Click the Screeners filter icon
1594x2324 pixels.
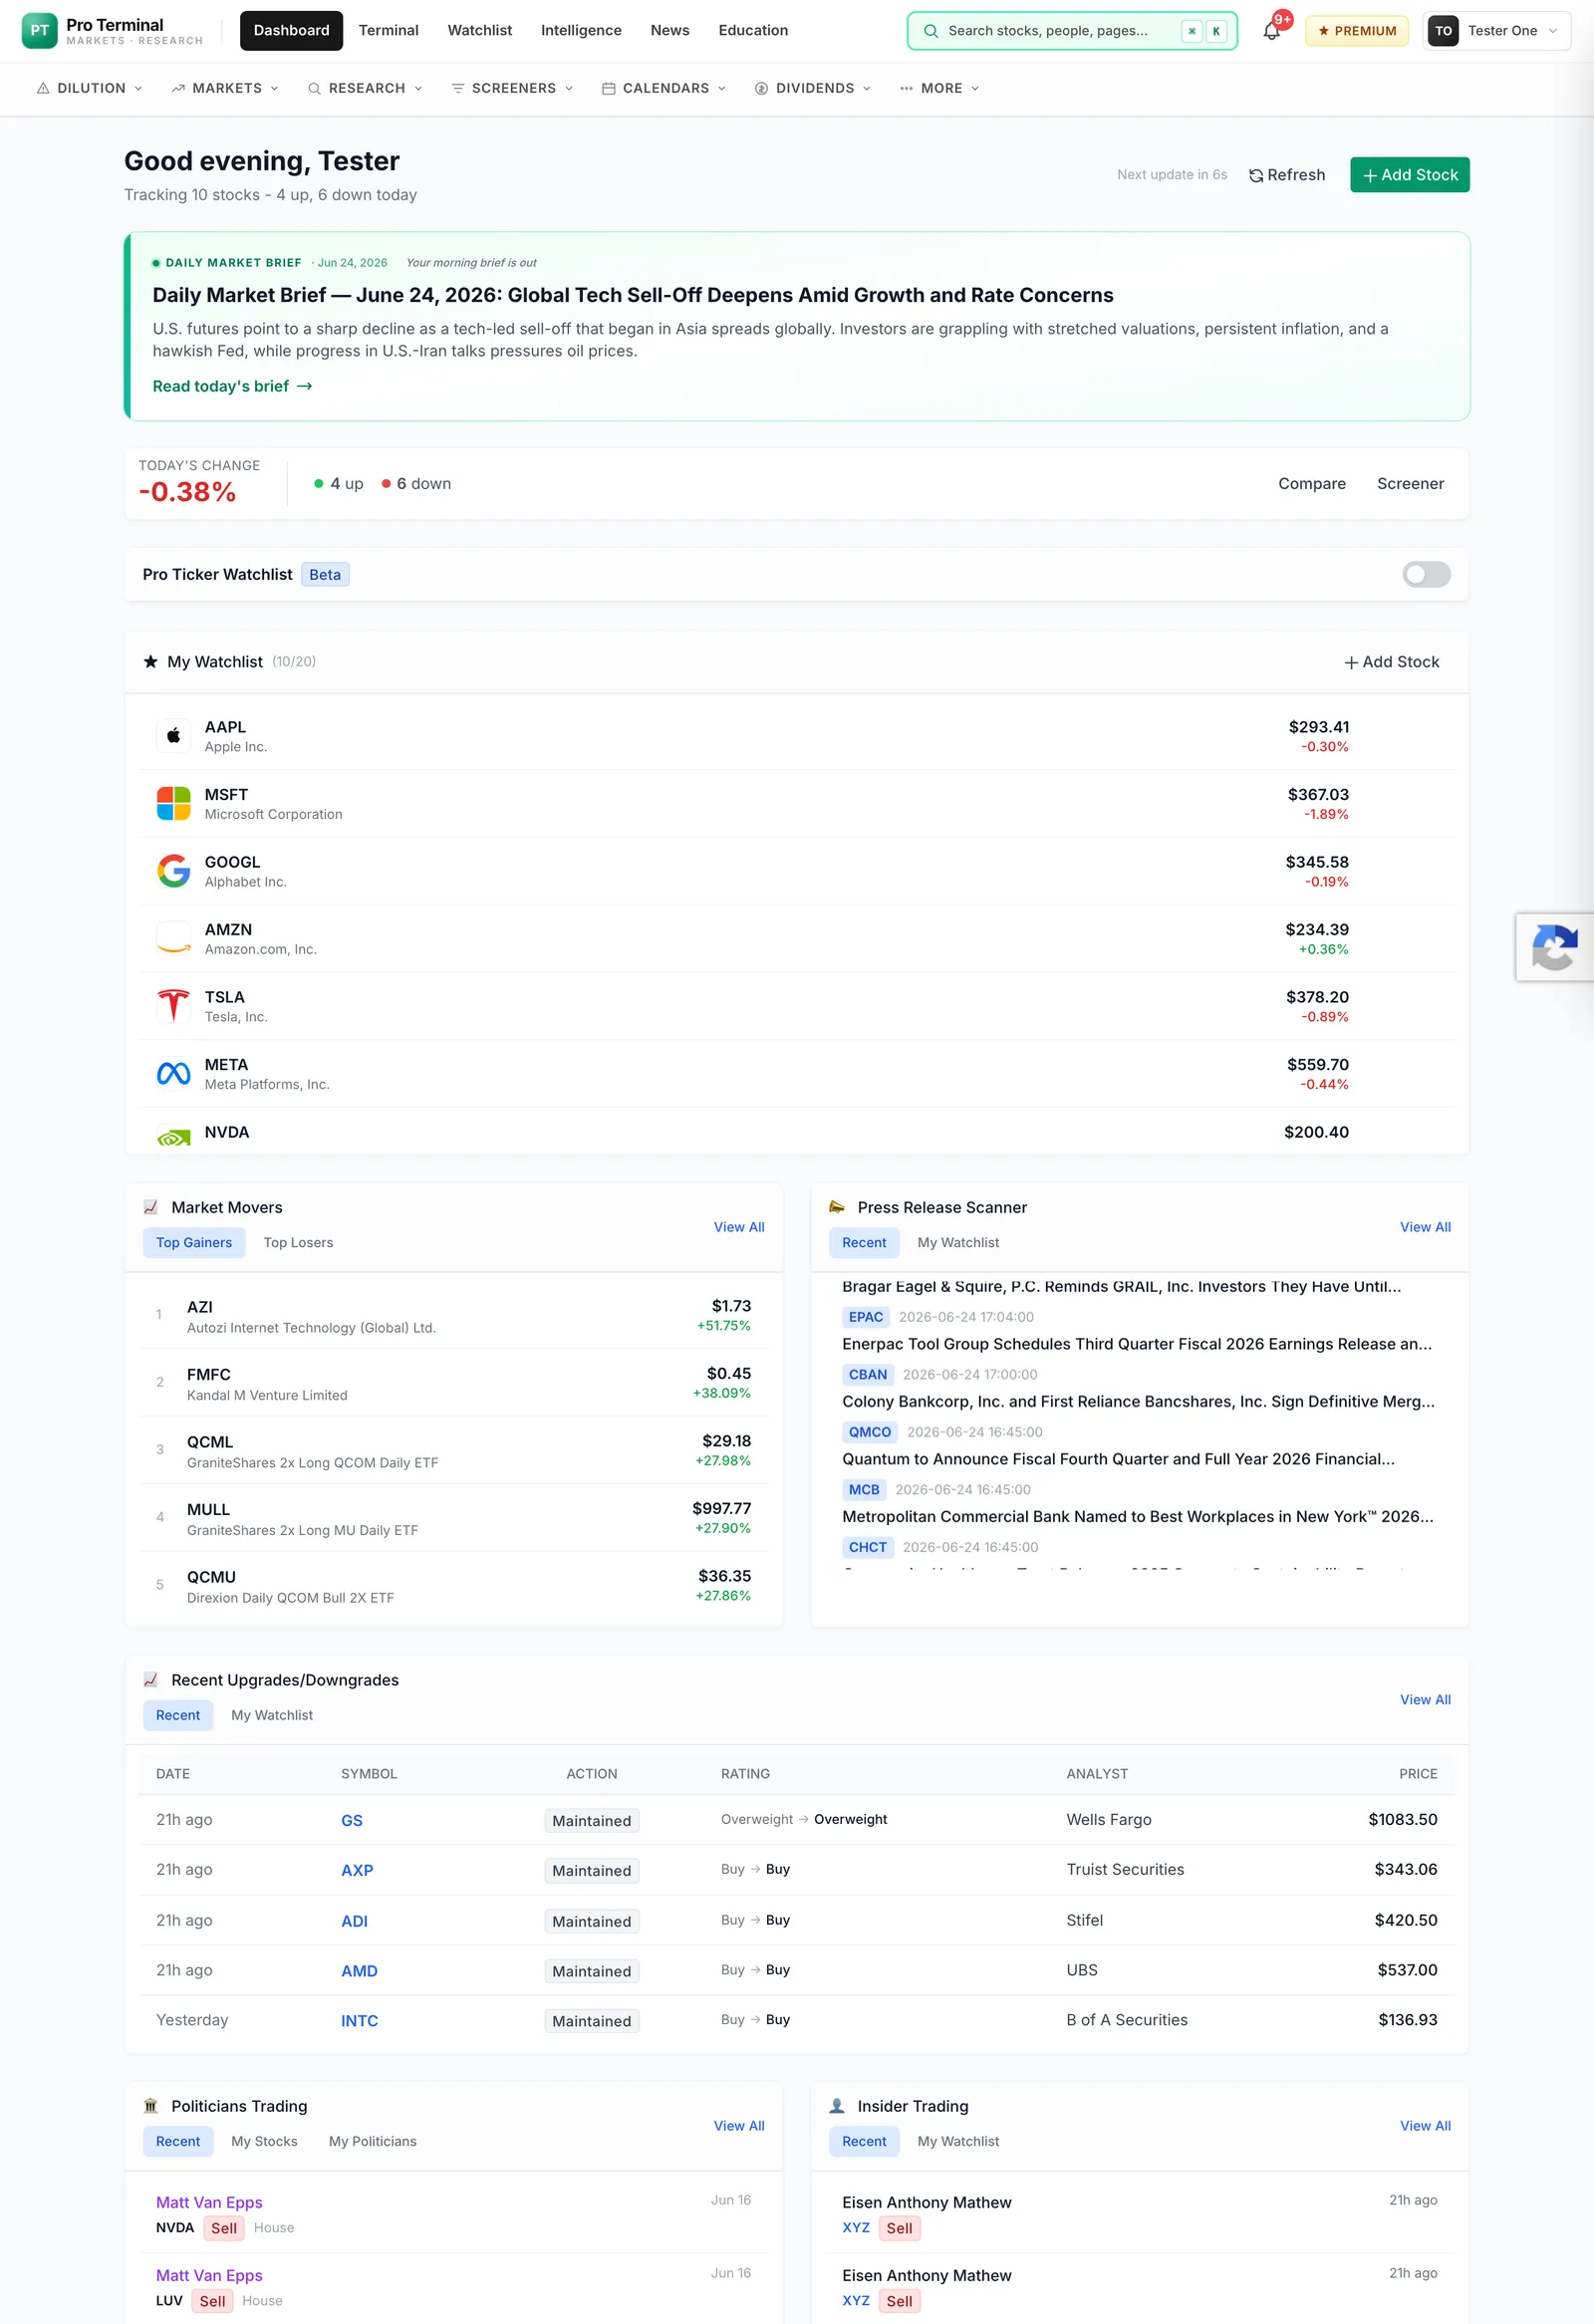click(458, 88)
